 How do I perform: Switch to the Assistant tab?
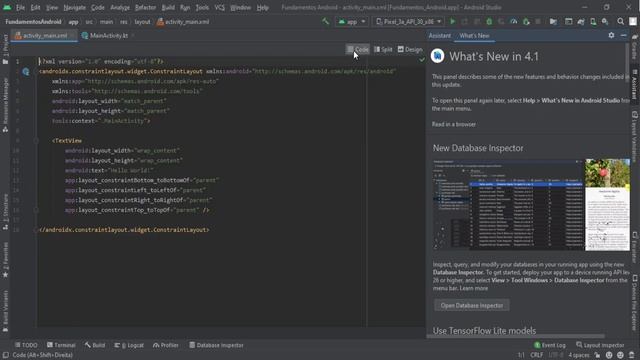tap(440, 36)
